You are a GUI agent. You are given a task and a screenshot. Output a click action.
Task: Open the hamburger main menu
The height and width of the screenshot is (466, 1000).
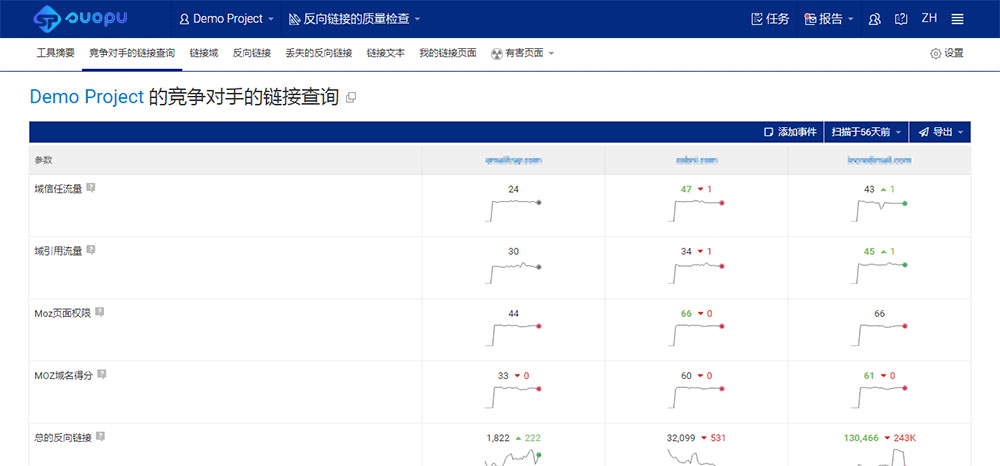tap(957, 19)
